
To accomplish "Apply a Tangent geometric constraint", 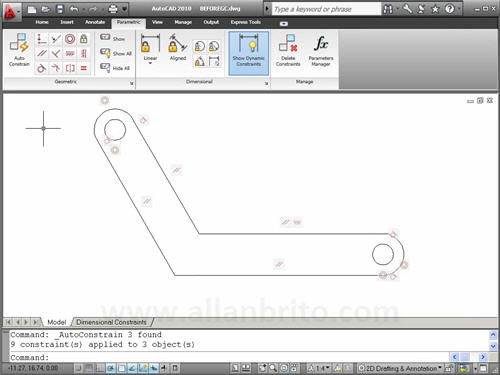I will point(41,68).
